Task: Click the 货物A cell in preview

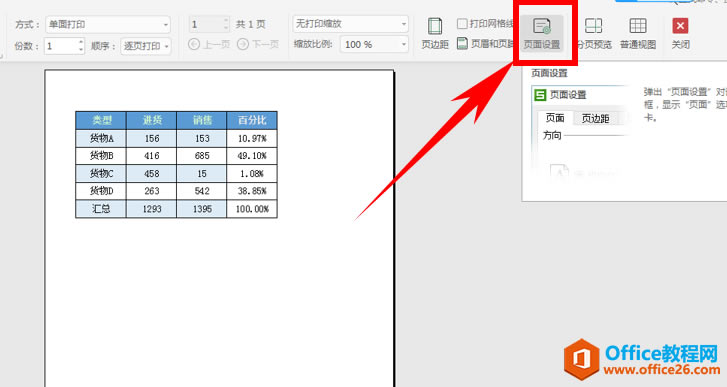Action: click(x=101, y=138)
